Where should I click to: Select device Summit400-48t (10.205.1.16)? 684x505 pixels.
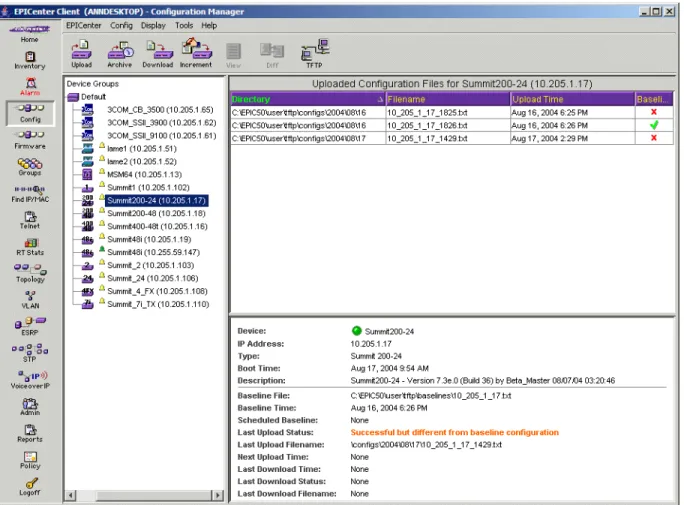pyautogui.click(x=157, y=226)
